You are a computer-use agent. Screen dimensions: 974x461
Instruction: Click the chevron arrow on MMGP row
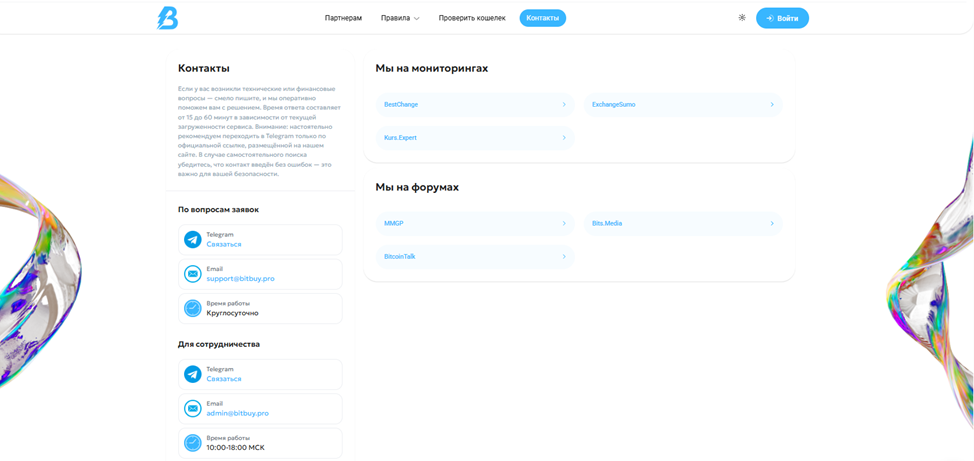click(564, 223)
